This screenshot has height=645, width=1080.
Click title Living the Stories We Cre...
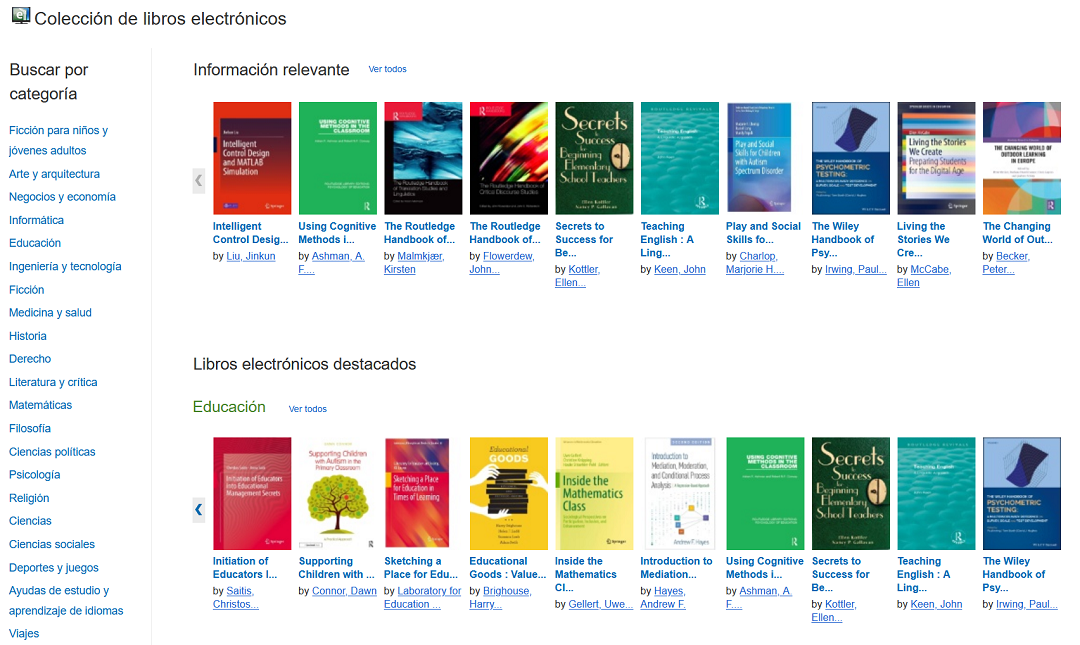[x=923, y=239]
